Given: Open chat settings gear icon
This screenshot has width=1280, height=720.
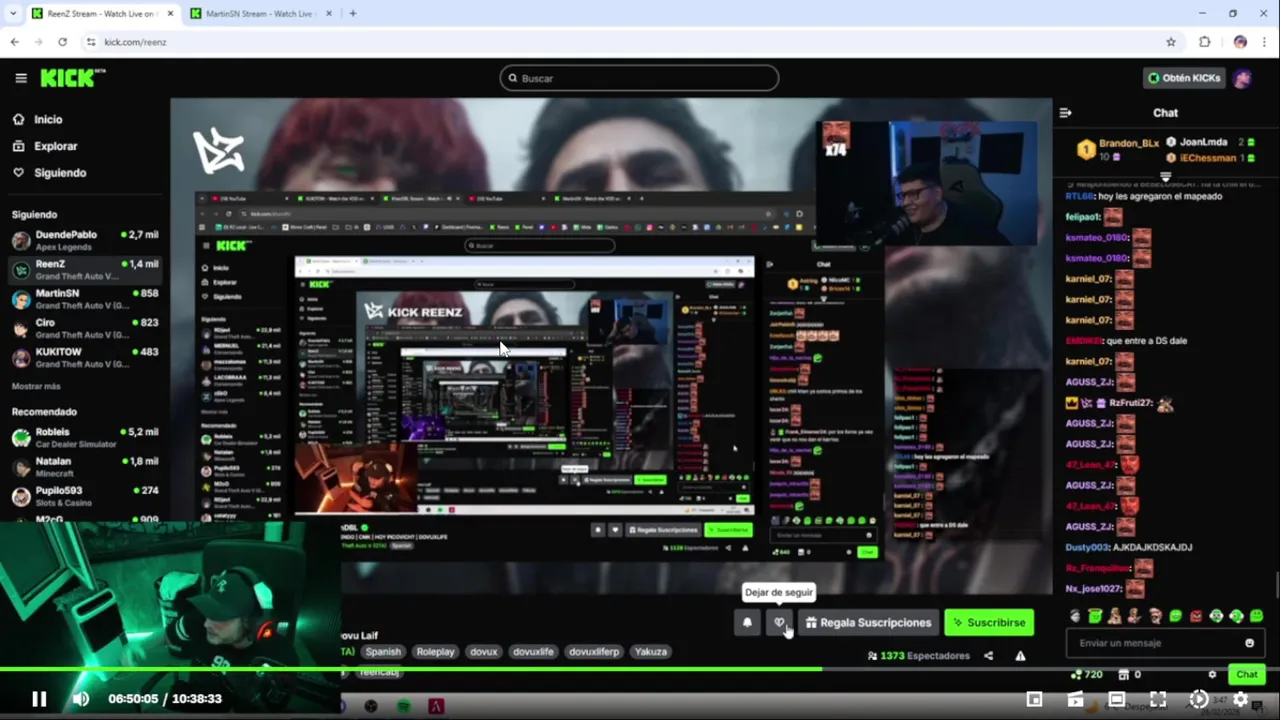Looking at the screenshot, I should click(1212, 674).
